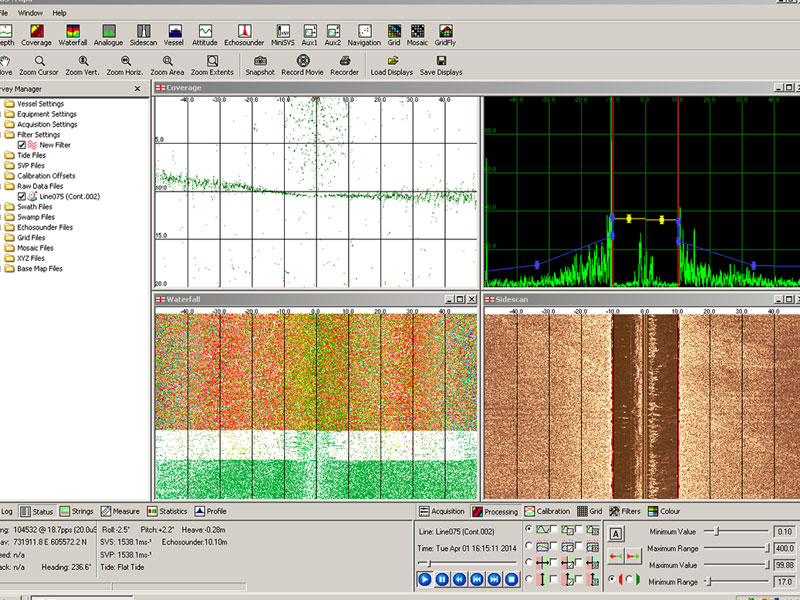Select the Zoom Area tool
This screenshot has height=600, width=800.
[x=167, y=63]
